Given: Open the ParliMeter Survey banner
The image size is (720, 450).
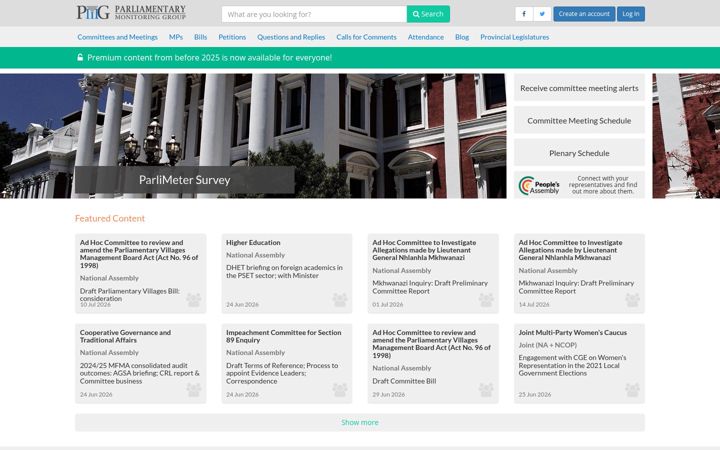Looking at the screenshot, I should [185, 180].
